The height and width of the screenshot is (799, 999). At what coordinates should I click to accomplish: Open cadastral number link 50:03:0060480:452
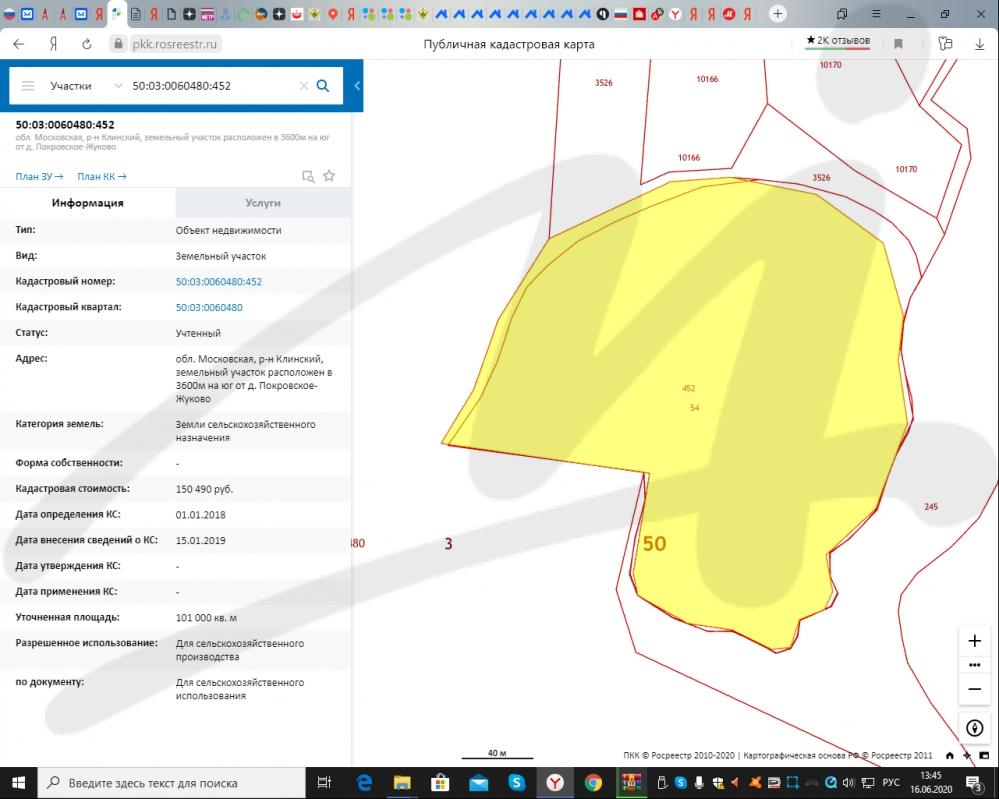(x=219, y=282)
